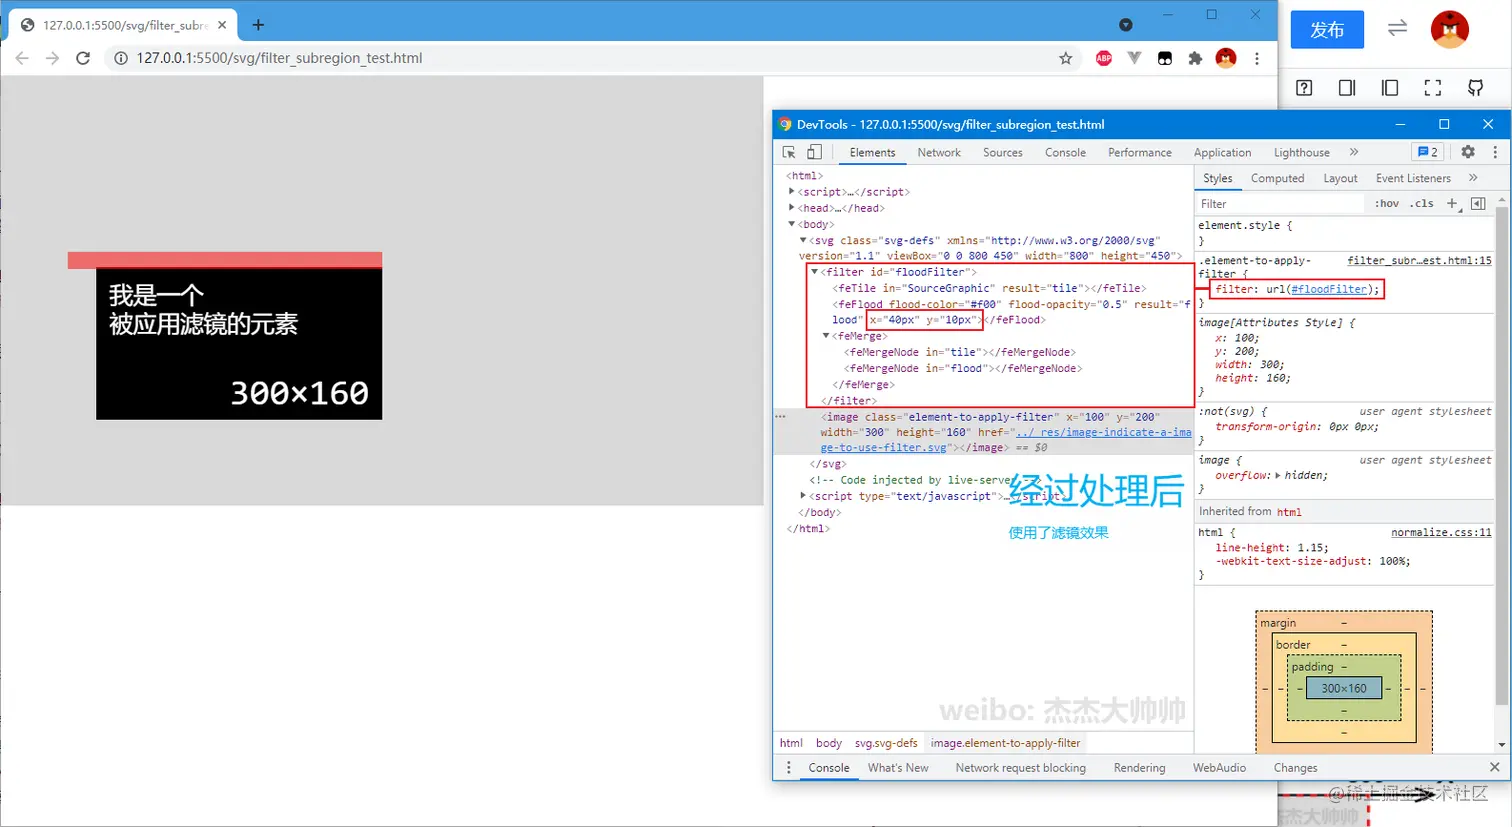Expand the script node in DOM tree
The image size is (1512, 827).
791,191
